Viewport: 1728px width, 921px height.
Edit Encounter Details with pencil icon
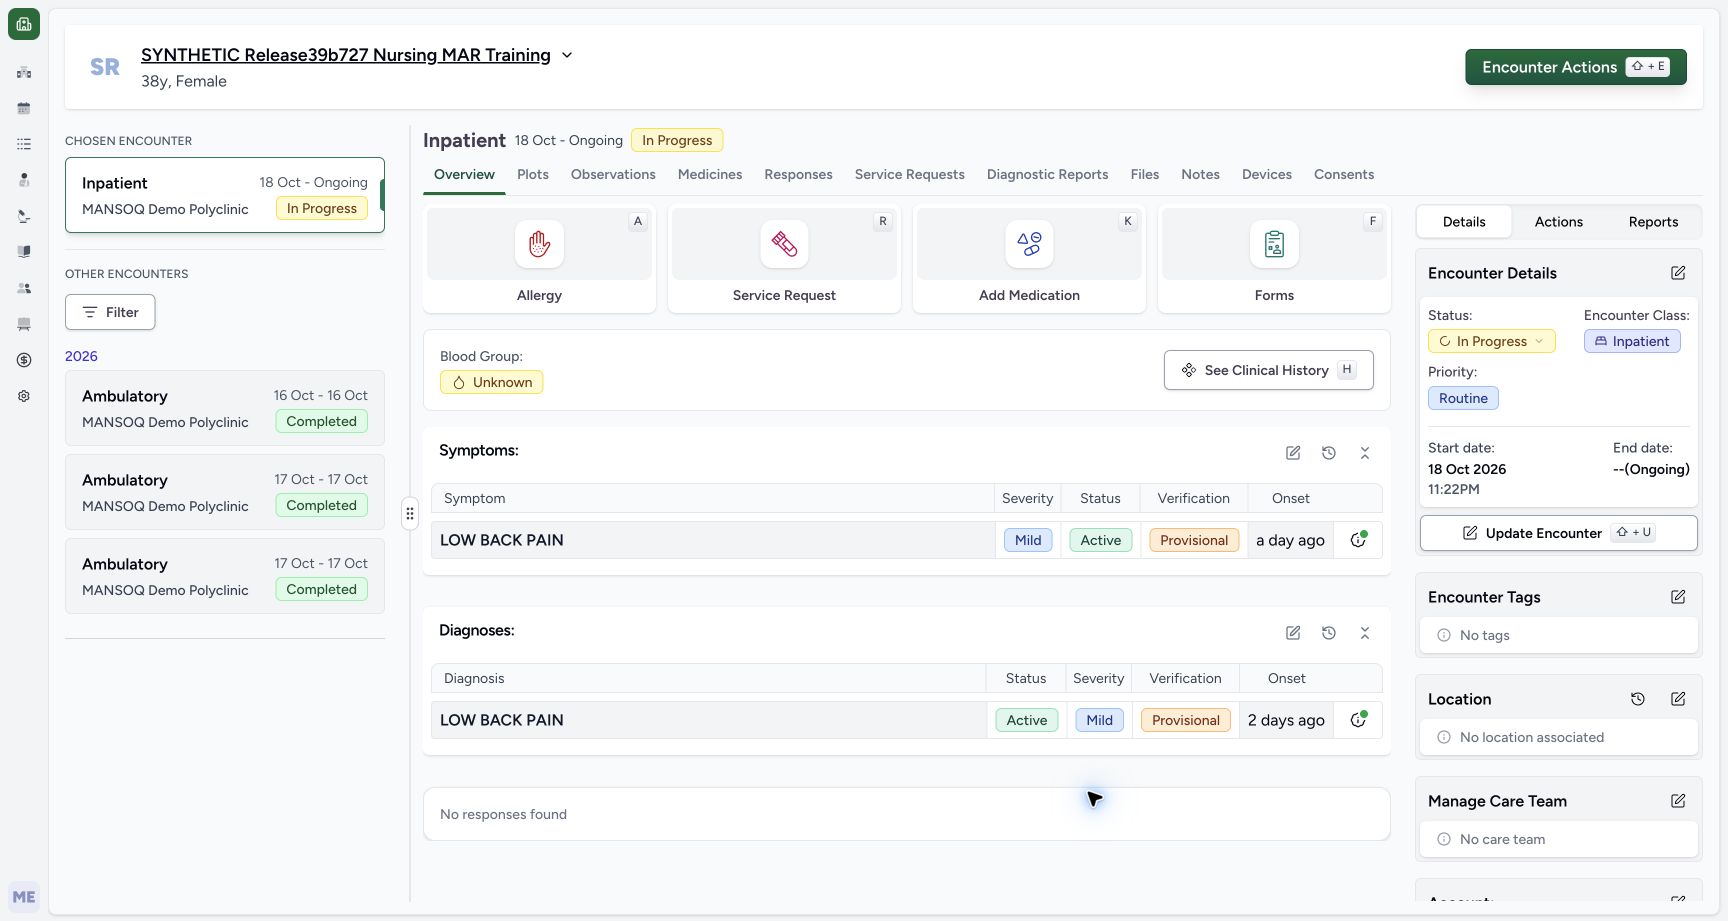pos(1678,273)
